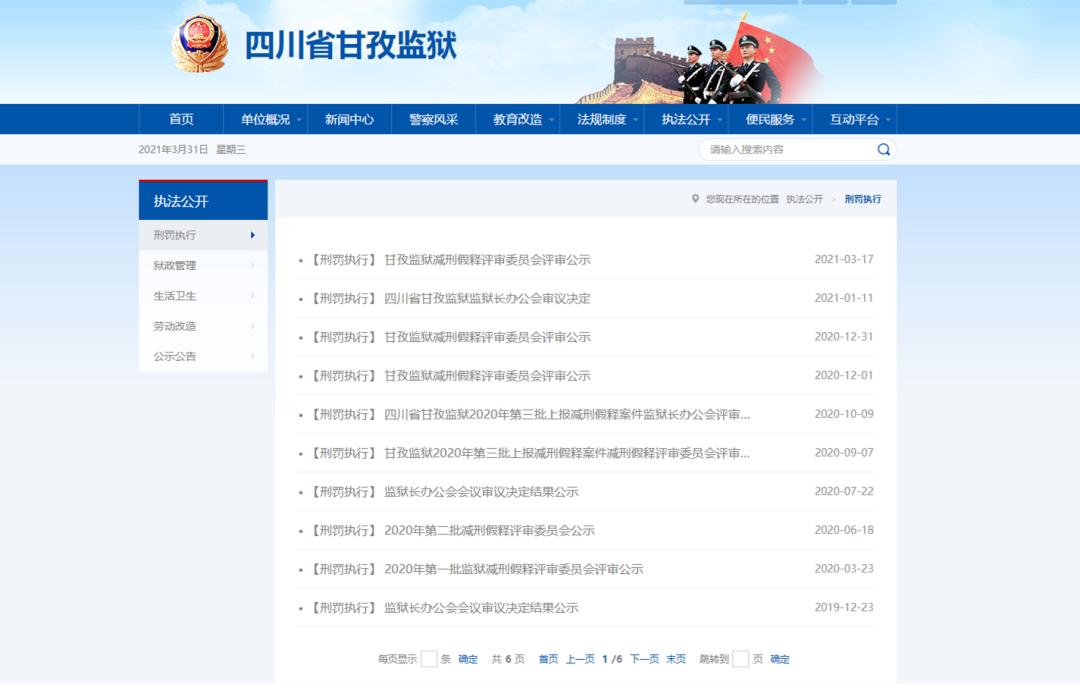Expand the 公示公告 sidebar arrow

coord(253,356)
